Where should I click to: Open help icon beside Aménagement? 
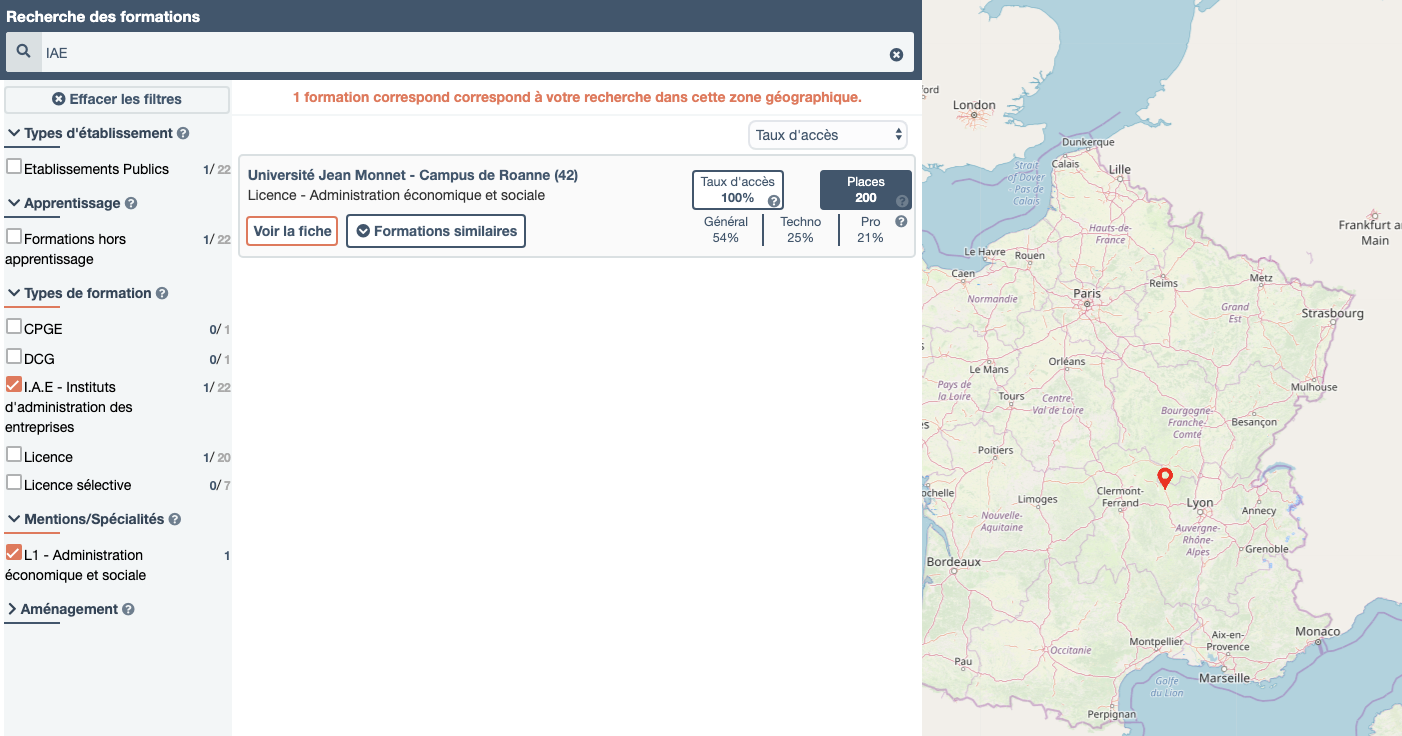128,610
